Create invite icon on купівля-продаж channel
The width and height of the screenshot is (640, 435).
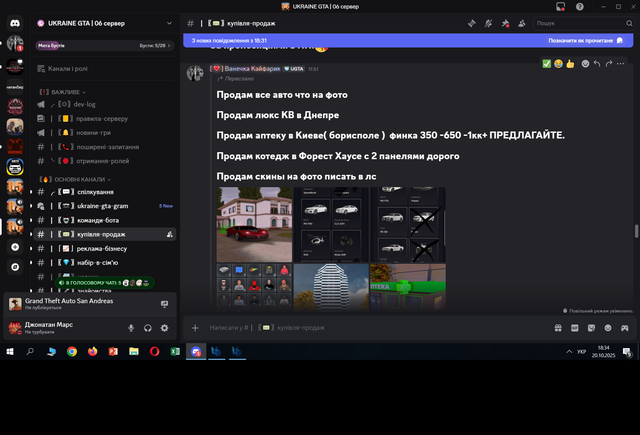point(169,234)
